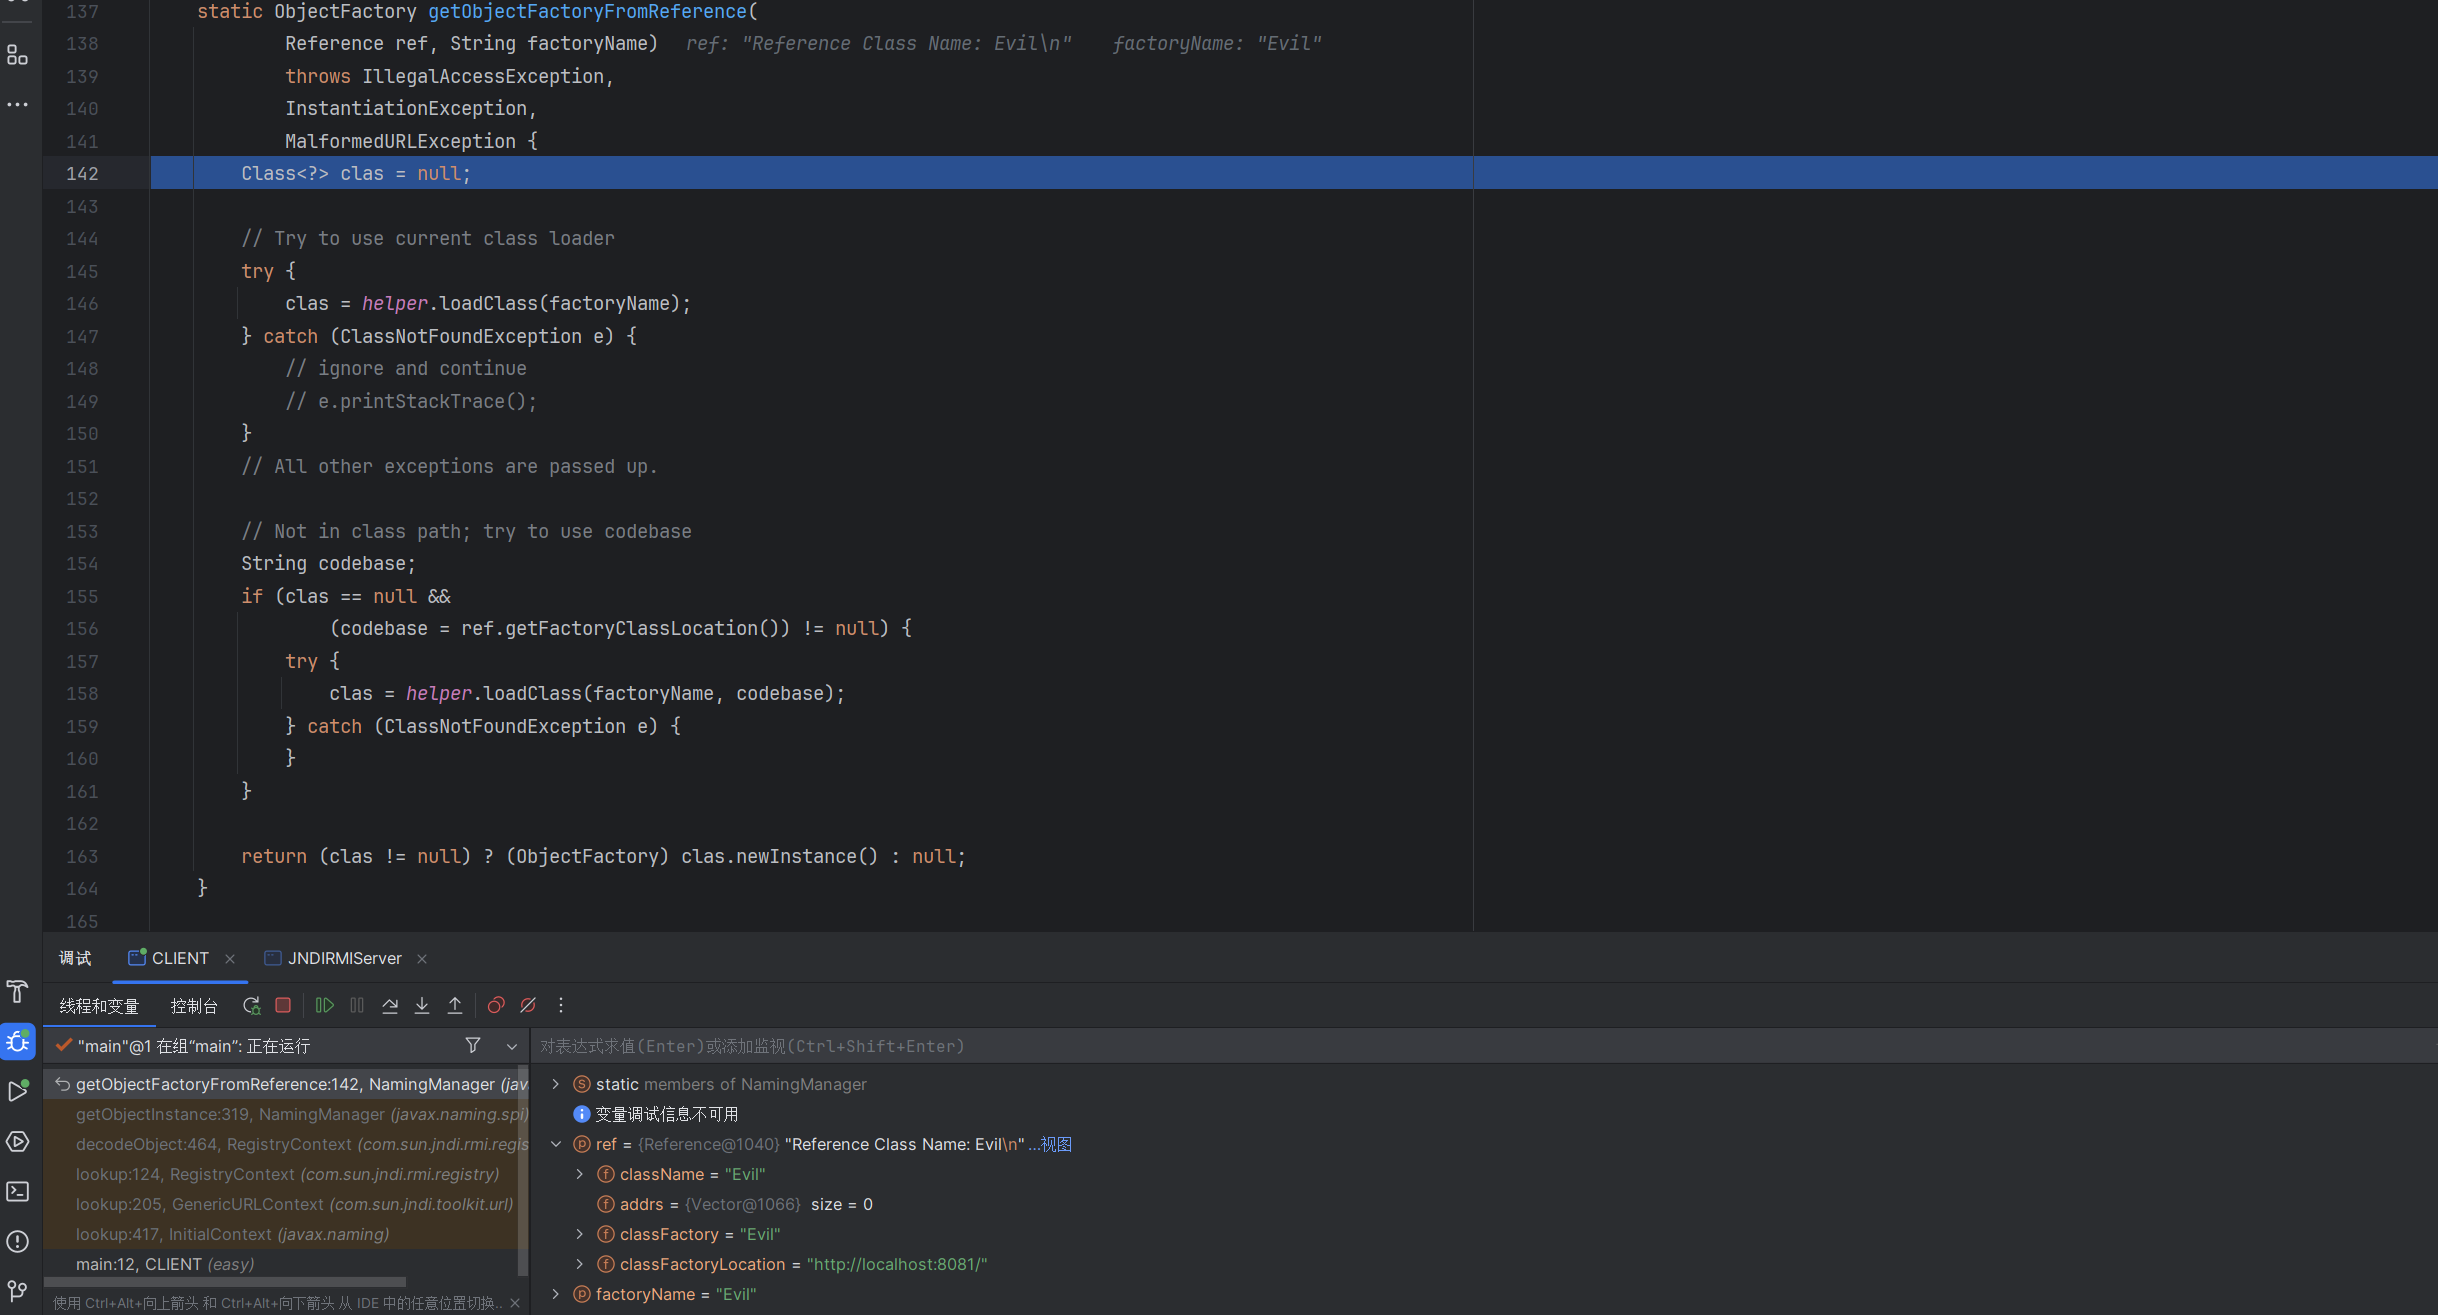
Task: Click helper.loadClass(factoryName, codebase) call
Action: point(619,694)
